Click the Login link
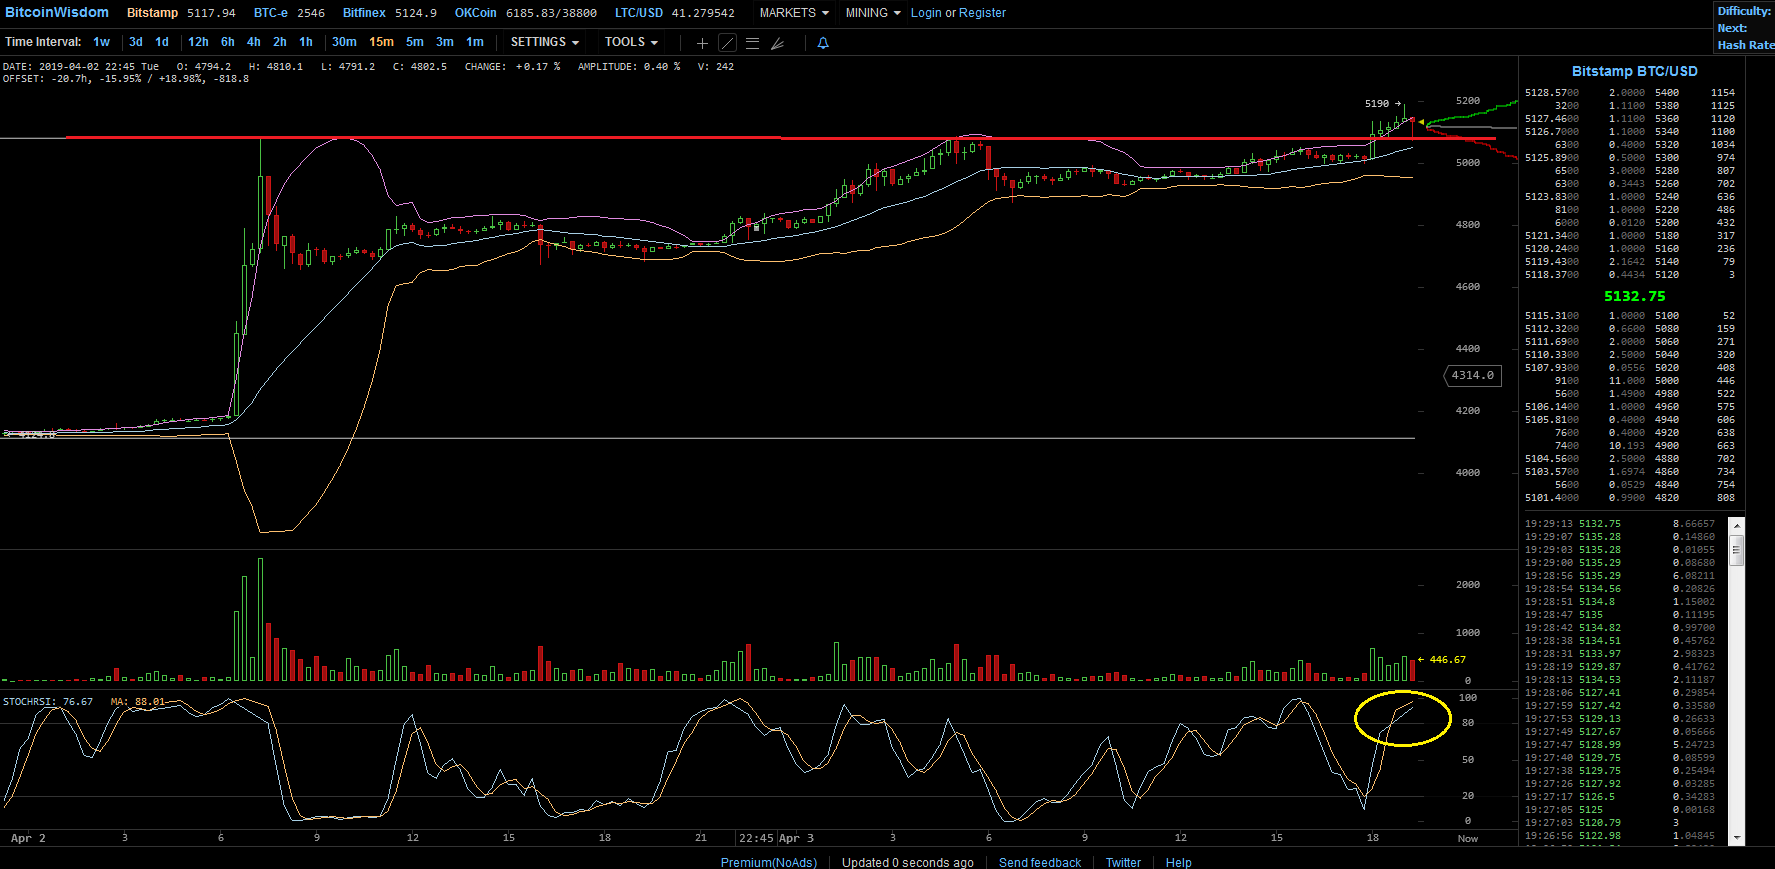1775x869 pixels. (926, 13)
